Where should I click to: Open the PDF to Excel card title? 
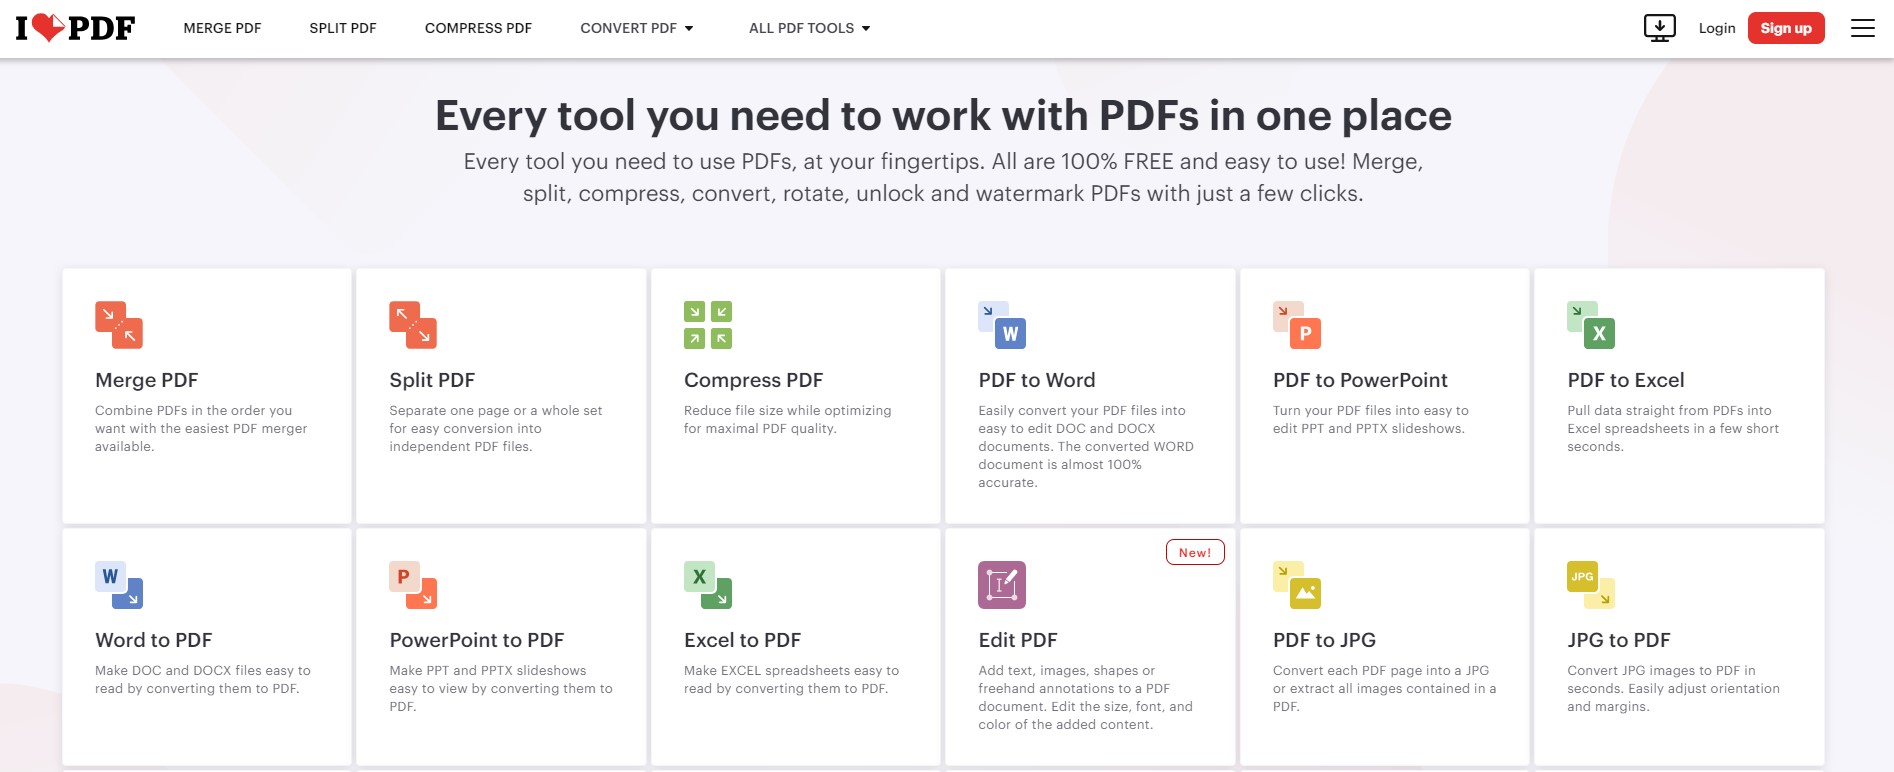[1626, 380]
